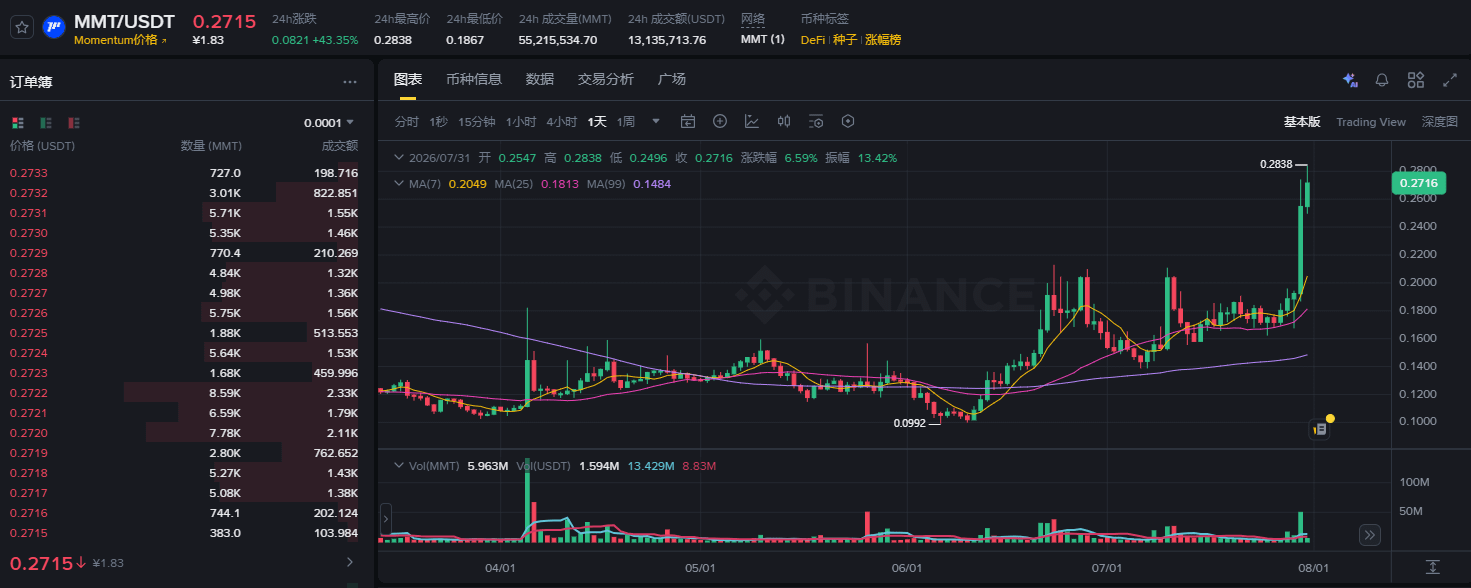Click the 网络 network label
Image resolution: width=1471 pixels, height=588 pixels.
pyautogui.click(x=753, y=19)
